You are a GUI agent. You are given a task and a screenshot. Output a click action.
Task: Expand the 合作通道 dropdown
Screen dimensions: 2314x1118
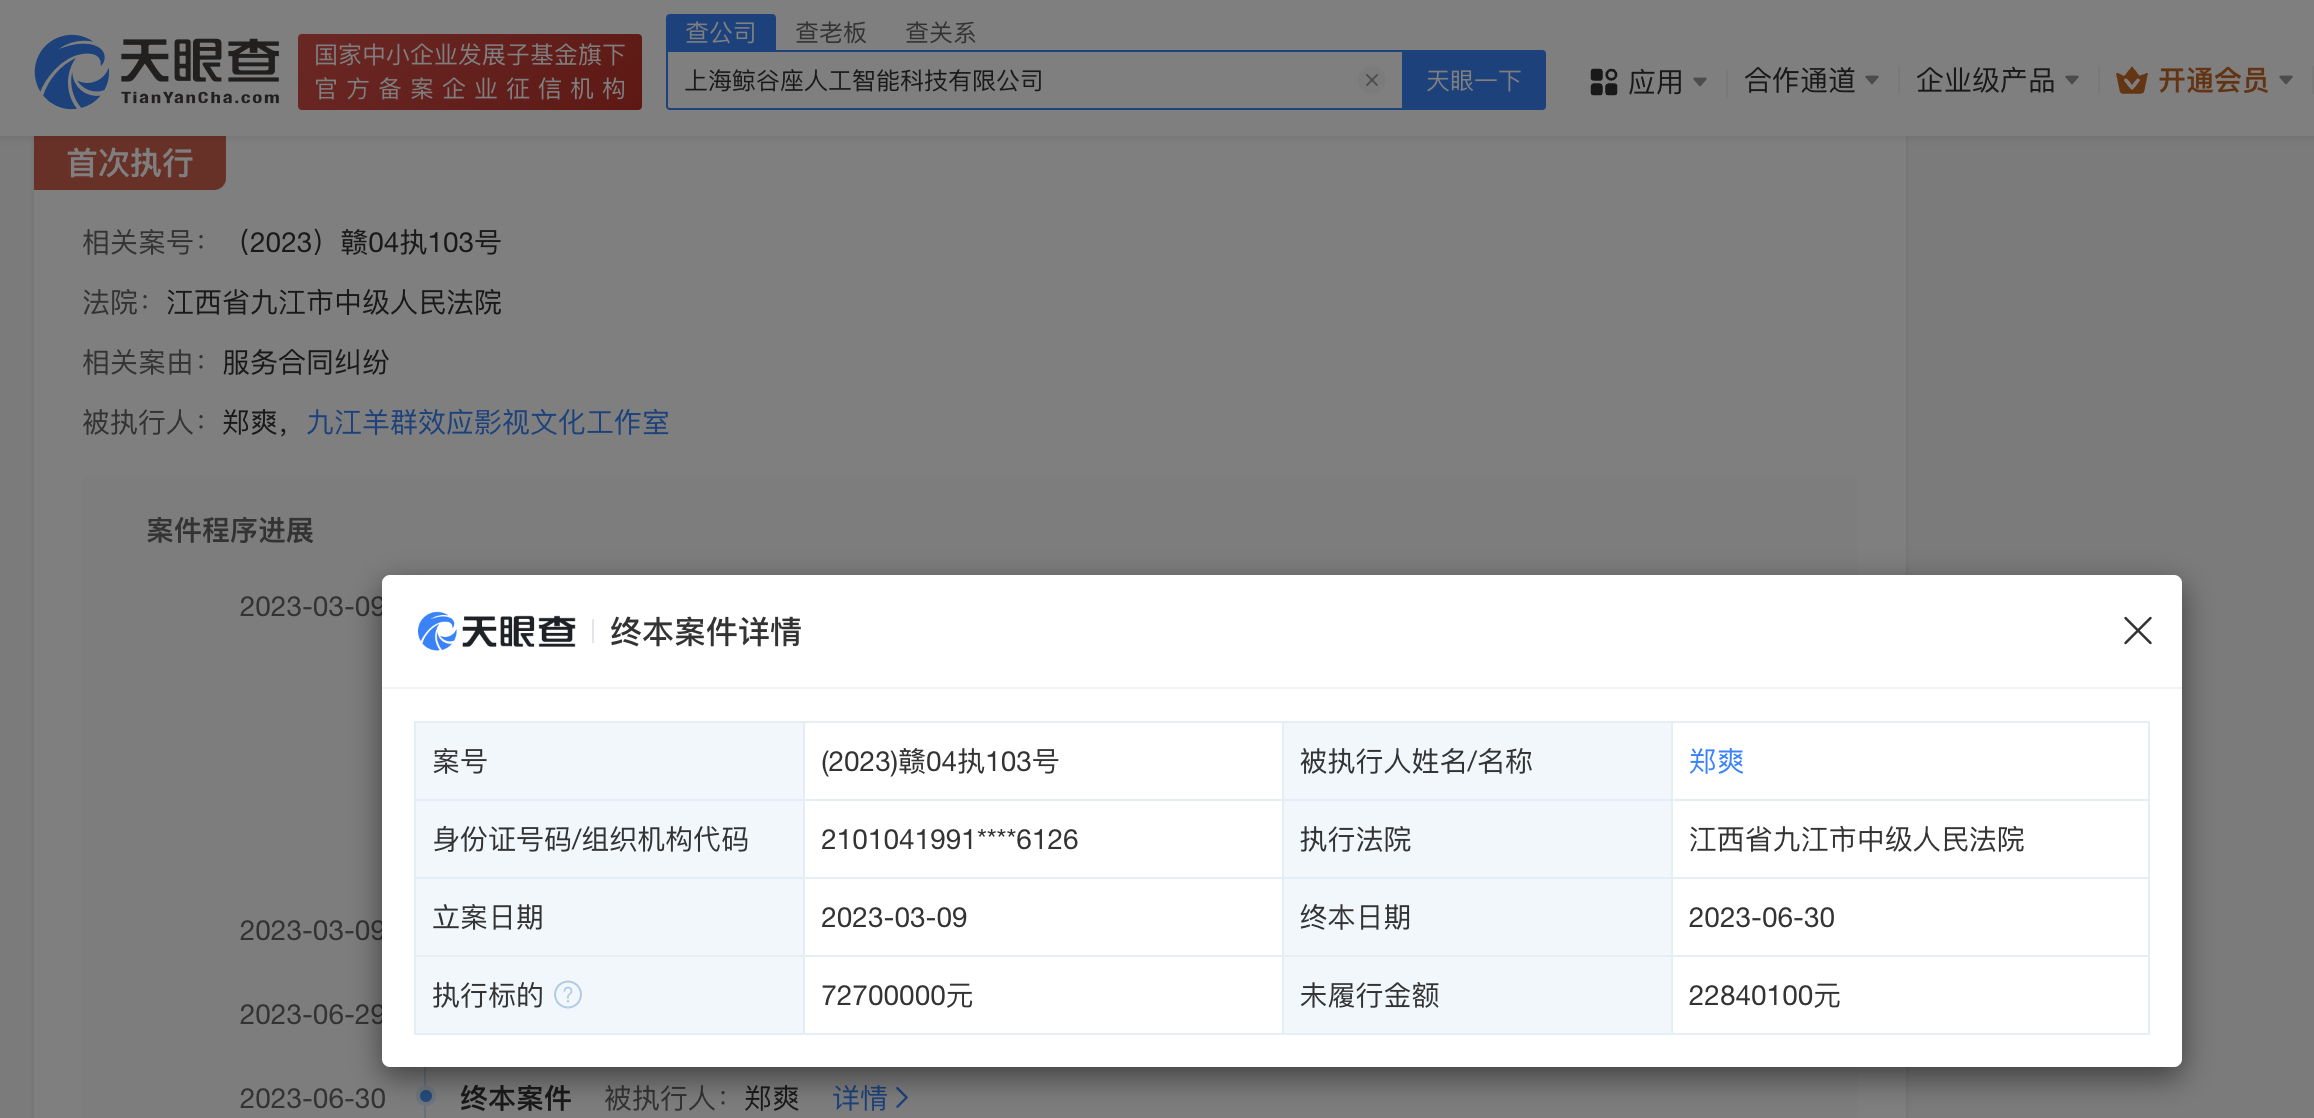tap(1812, 81)
